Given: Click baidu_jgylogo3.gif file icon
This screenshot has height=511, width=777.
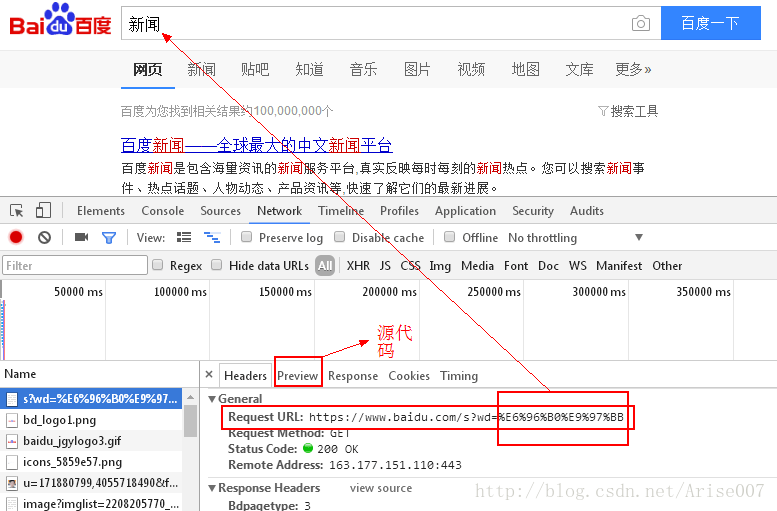Looking at the screenshot, I should coord(12,441).
